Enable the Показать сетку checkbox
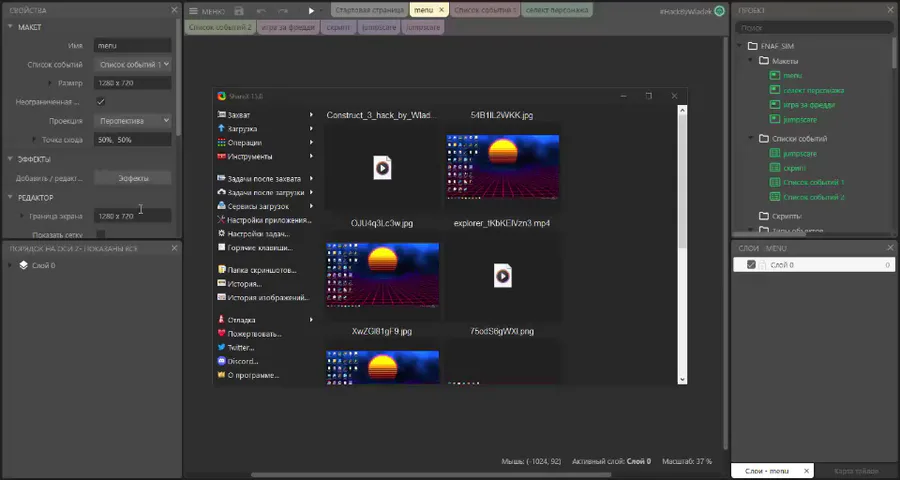This screenshot has width=900, height=480. pos(100,234)
